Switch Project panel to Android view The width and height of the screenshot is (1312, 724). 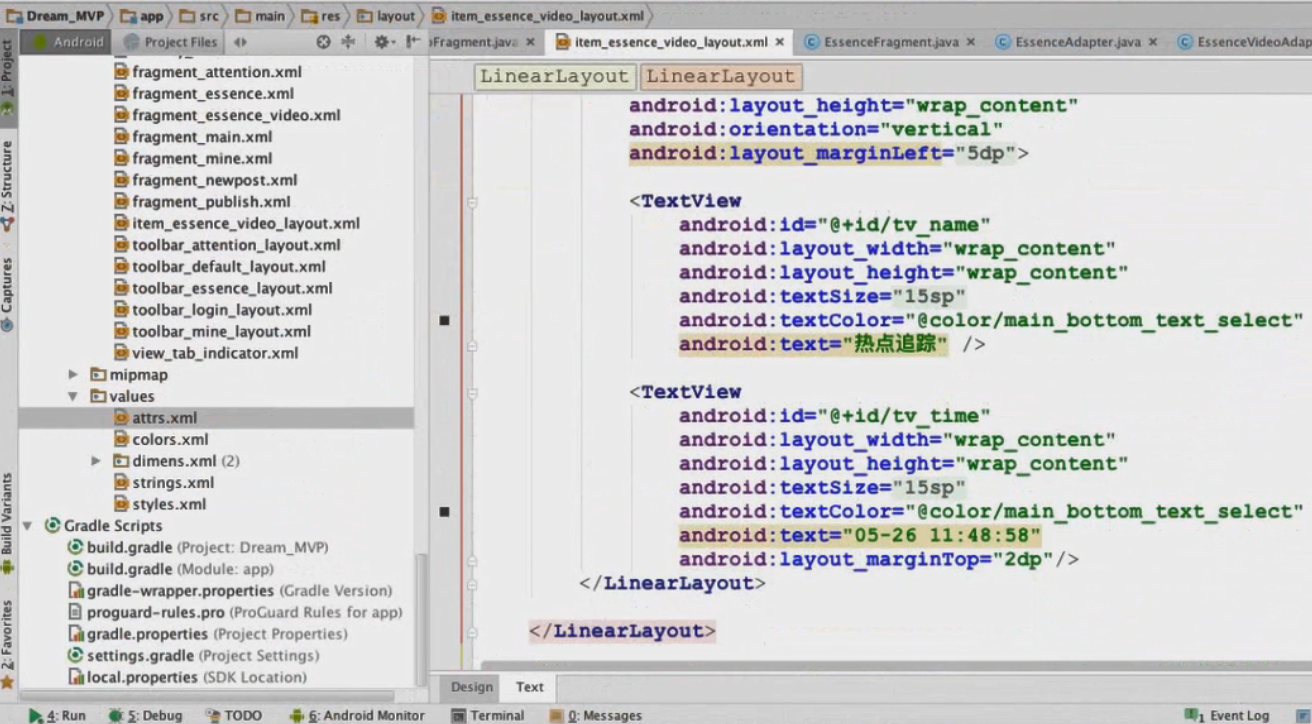(67, 42)
